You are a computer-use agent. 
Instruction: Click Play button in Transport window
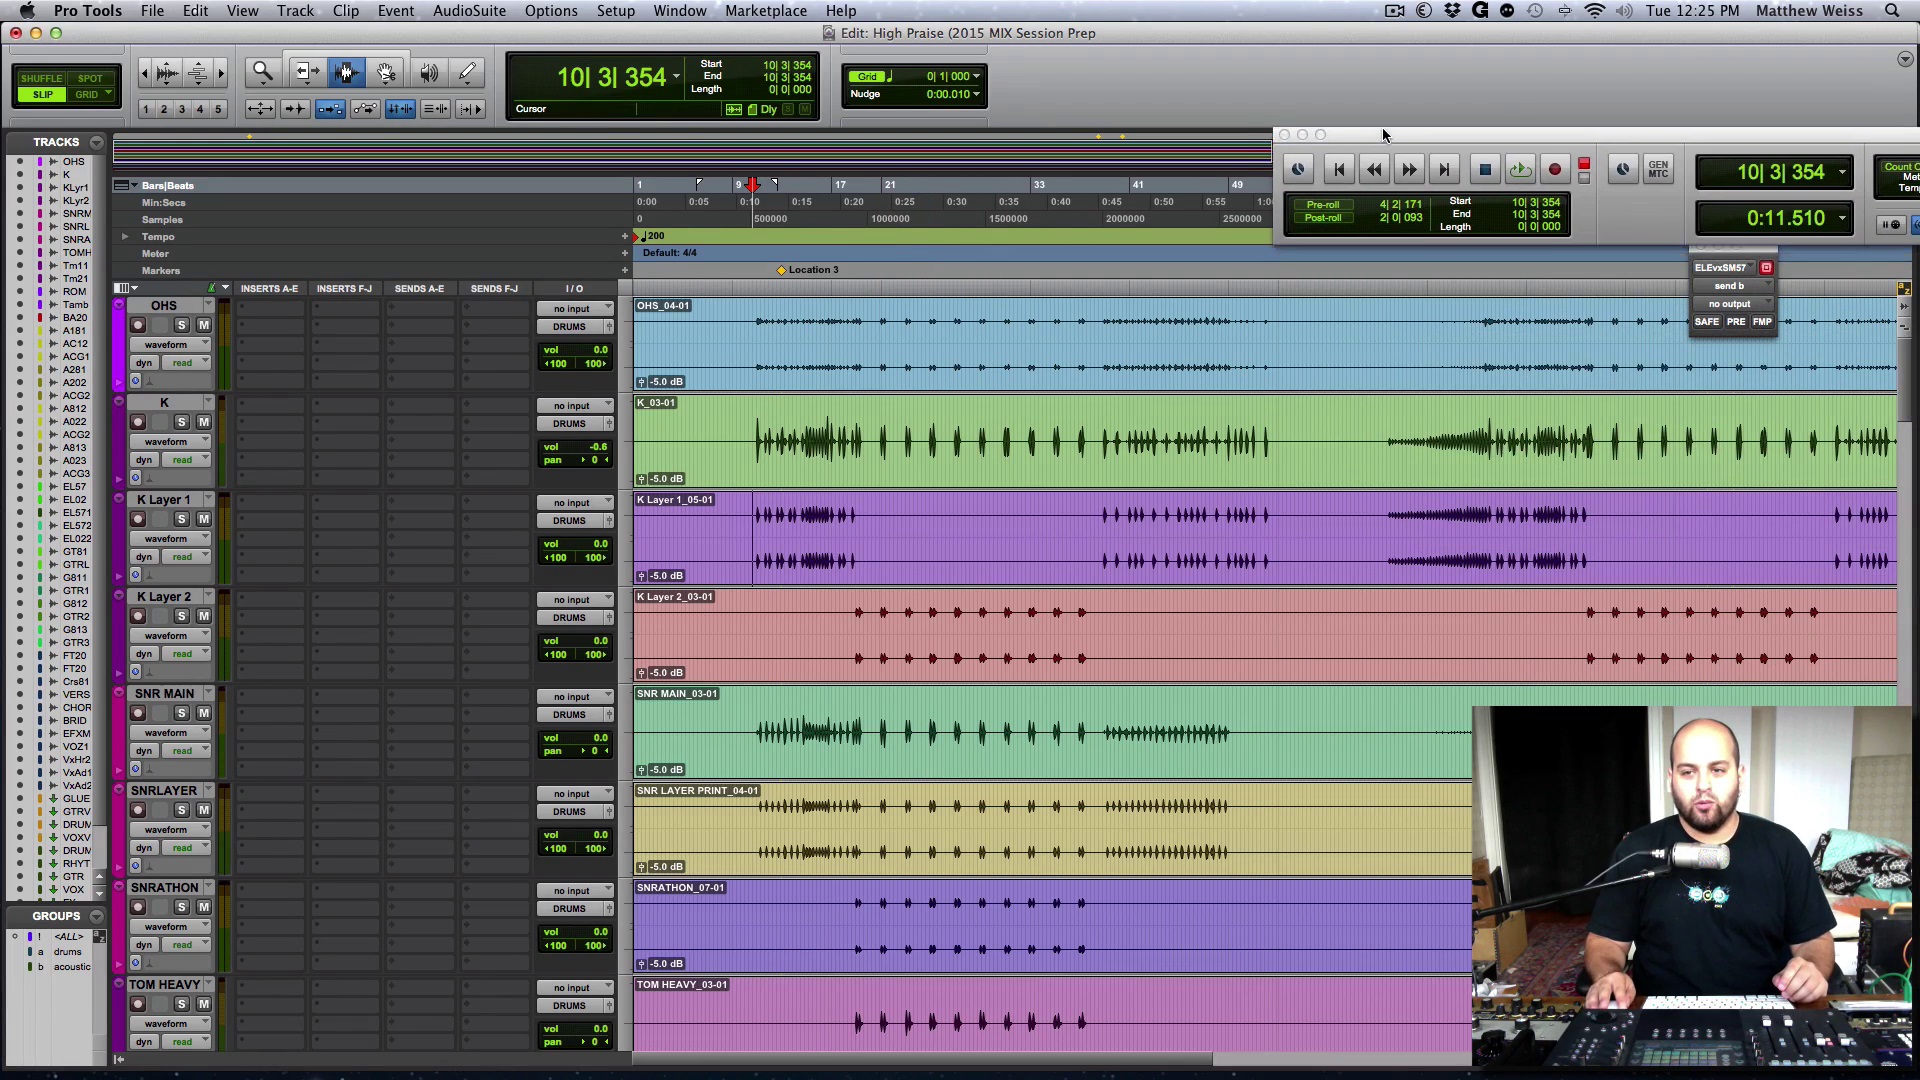click(x=1520, y=170)
